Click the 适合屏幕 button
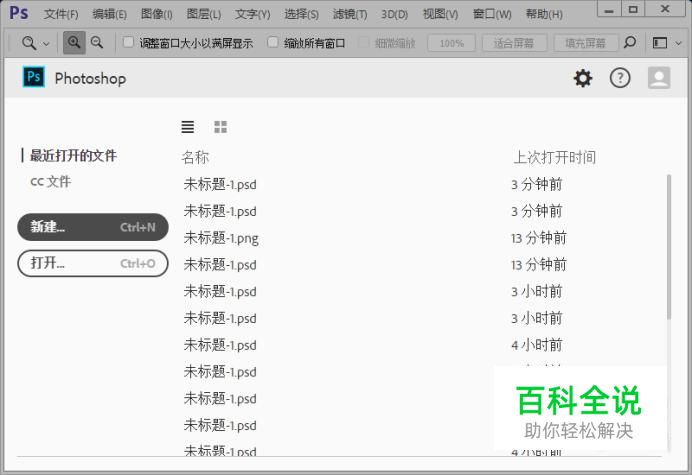This screenshot has height=475, width=692. coord(514,43)
